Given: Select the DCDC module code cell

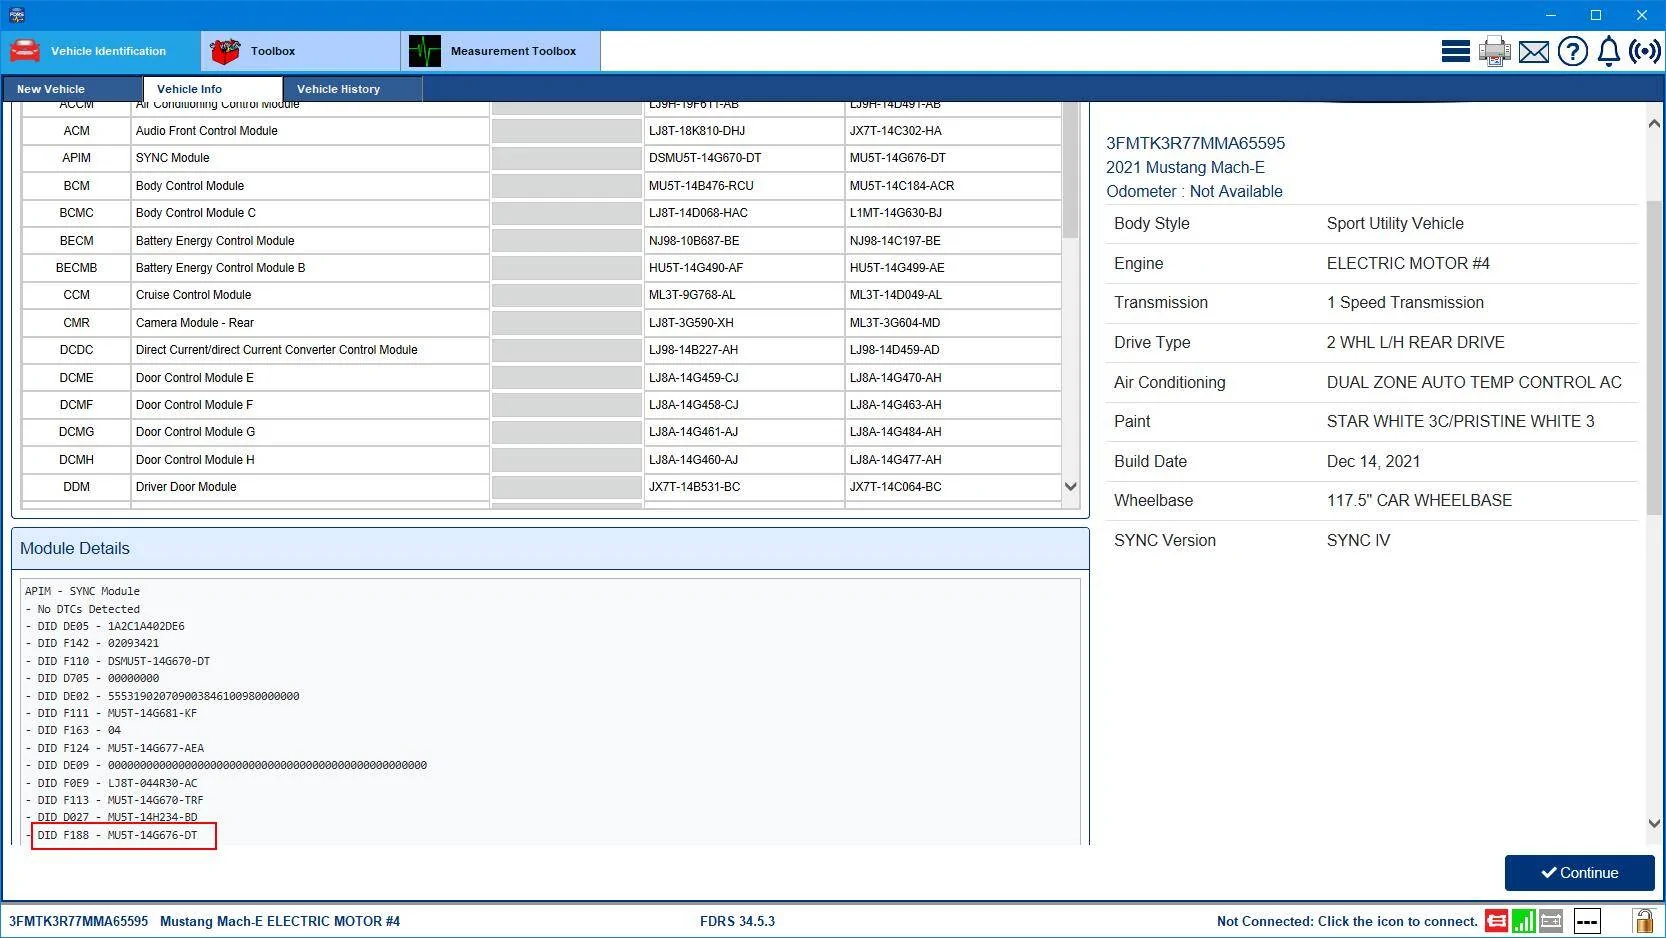Looking at the screenshot, I should (76, 350).
